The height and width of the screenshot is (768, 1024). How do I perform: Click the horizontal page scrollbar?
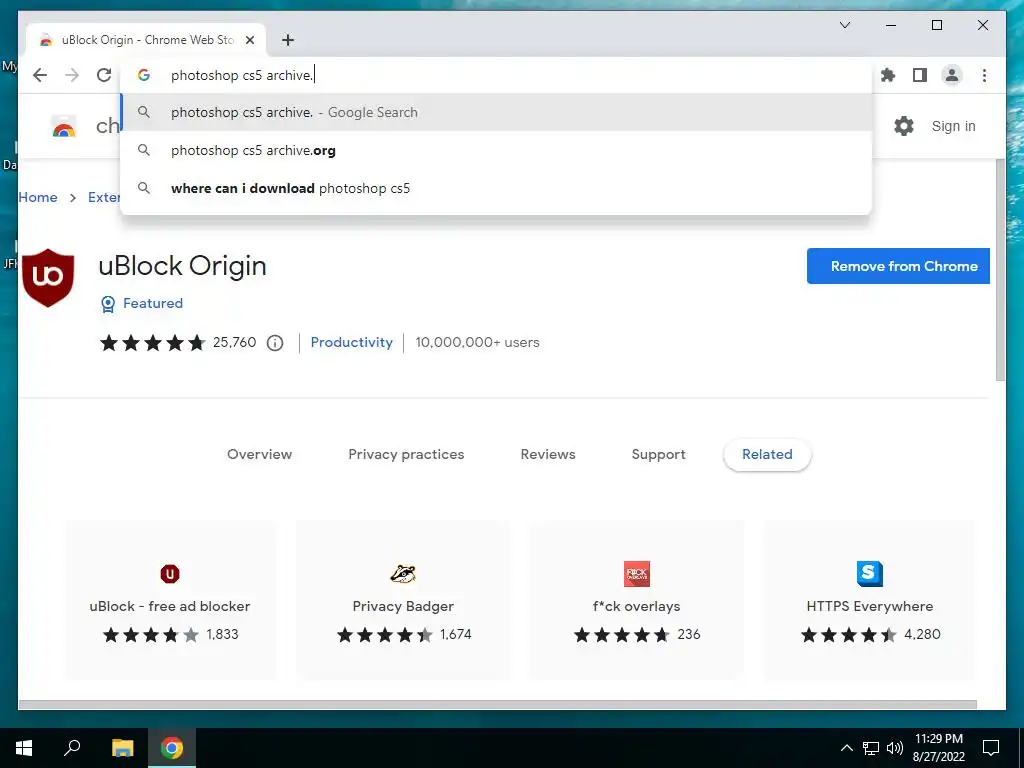498,705
